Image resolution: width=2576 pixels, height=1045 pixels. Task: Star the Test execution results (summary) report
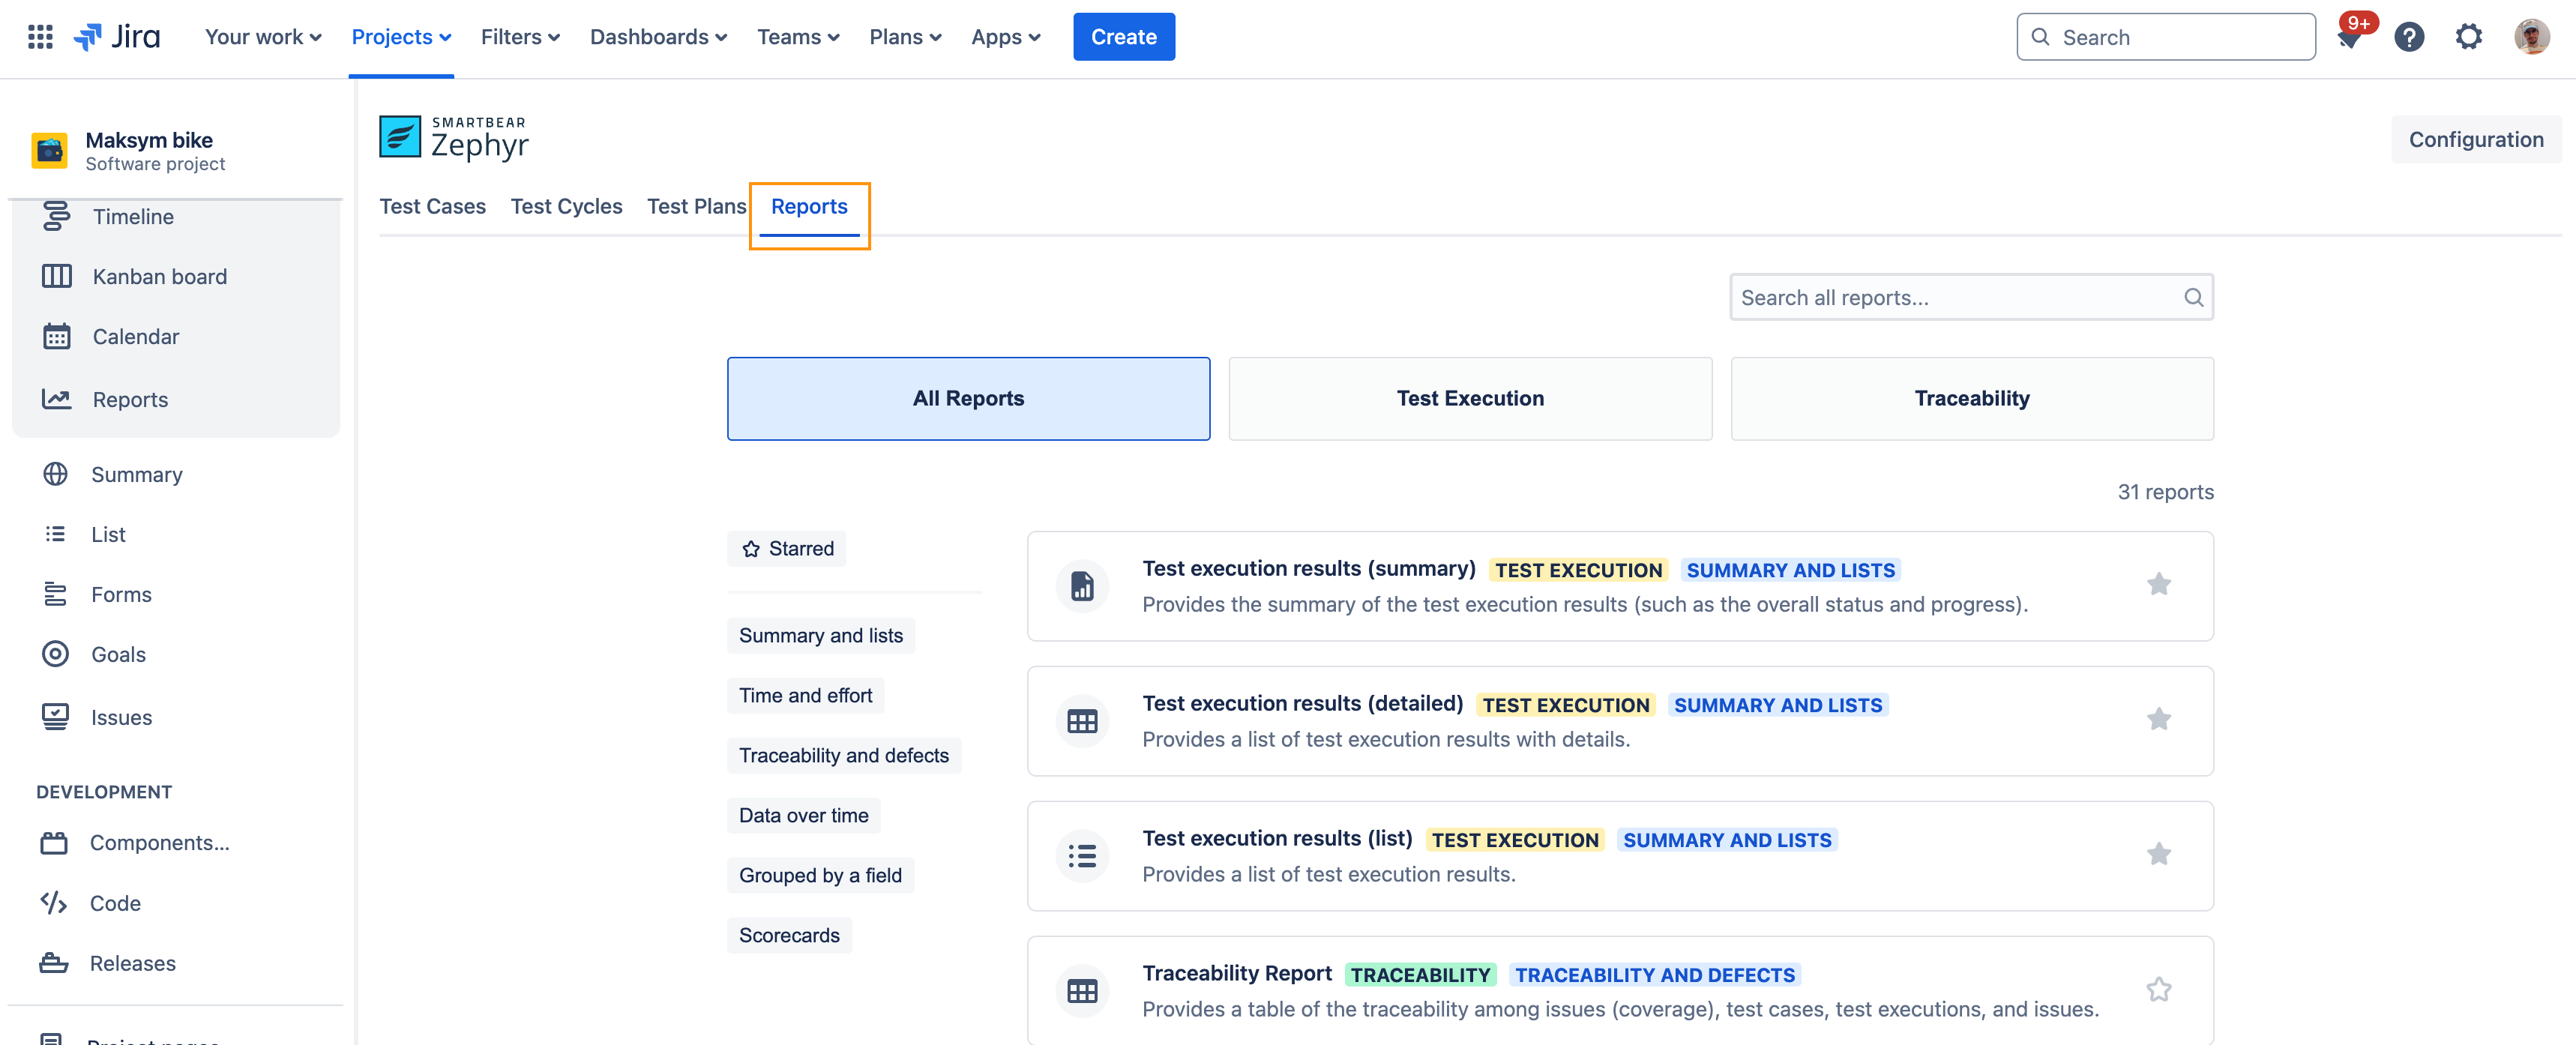tap(2159, 584)
